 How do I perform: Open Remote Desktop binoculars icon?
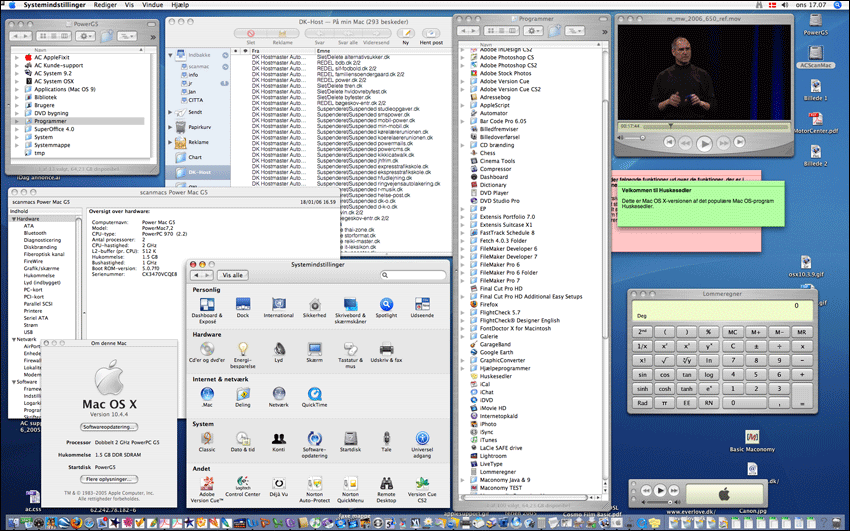click(x=386, y=482)
